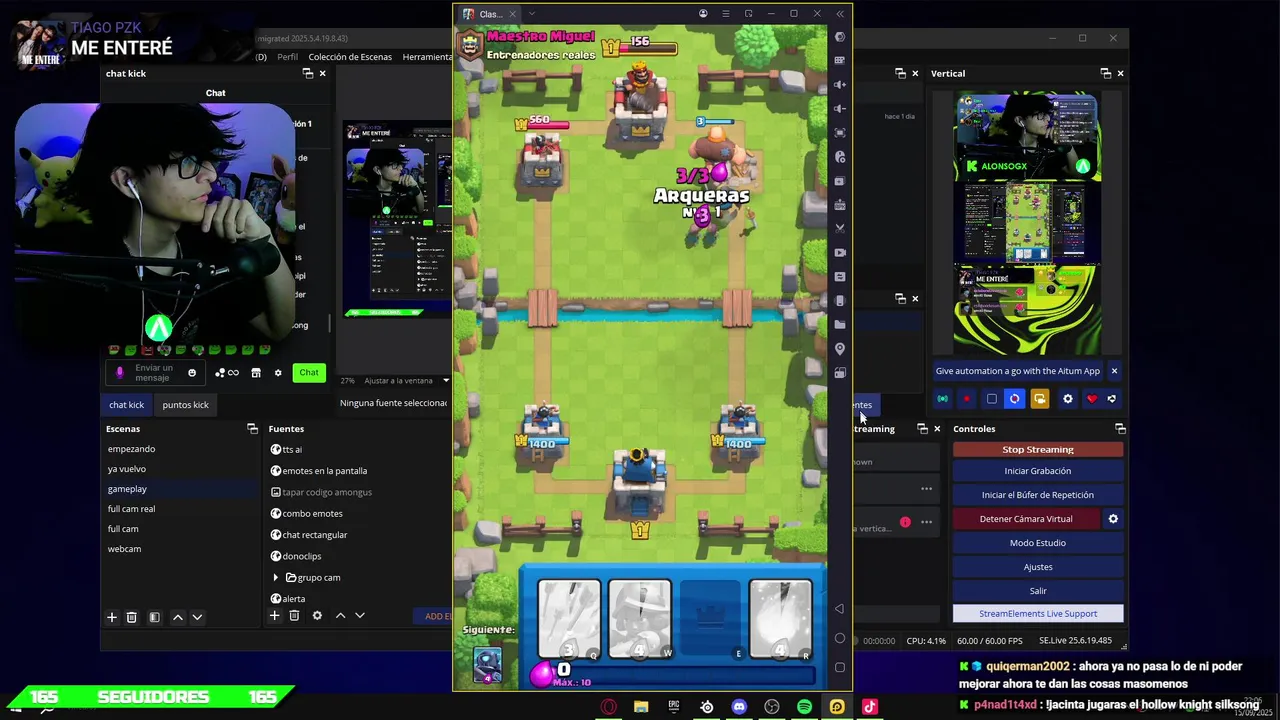Switch to the puntos kick tab

[186, 405]
